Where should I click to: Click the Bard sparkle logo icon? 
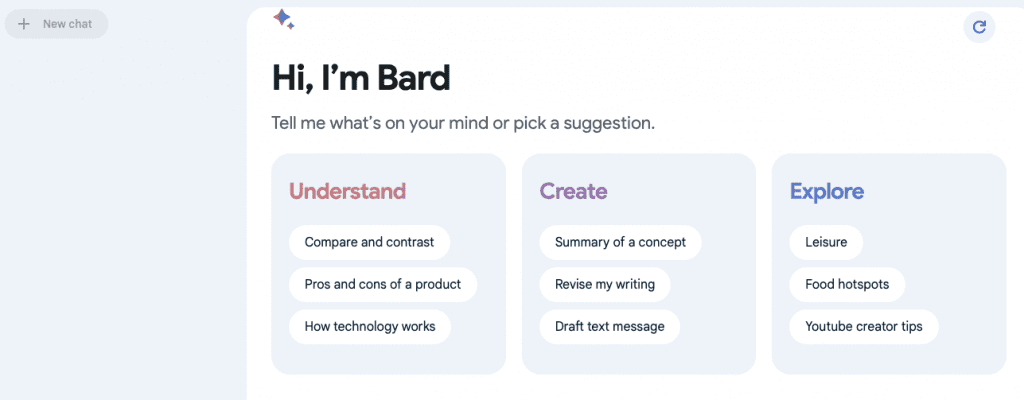pyautogui.click(x=283, y=18)
